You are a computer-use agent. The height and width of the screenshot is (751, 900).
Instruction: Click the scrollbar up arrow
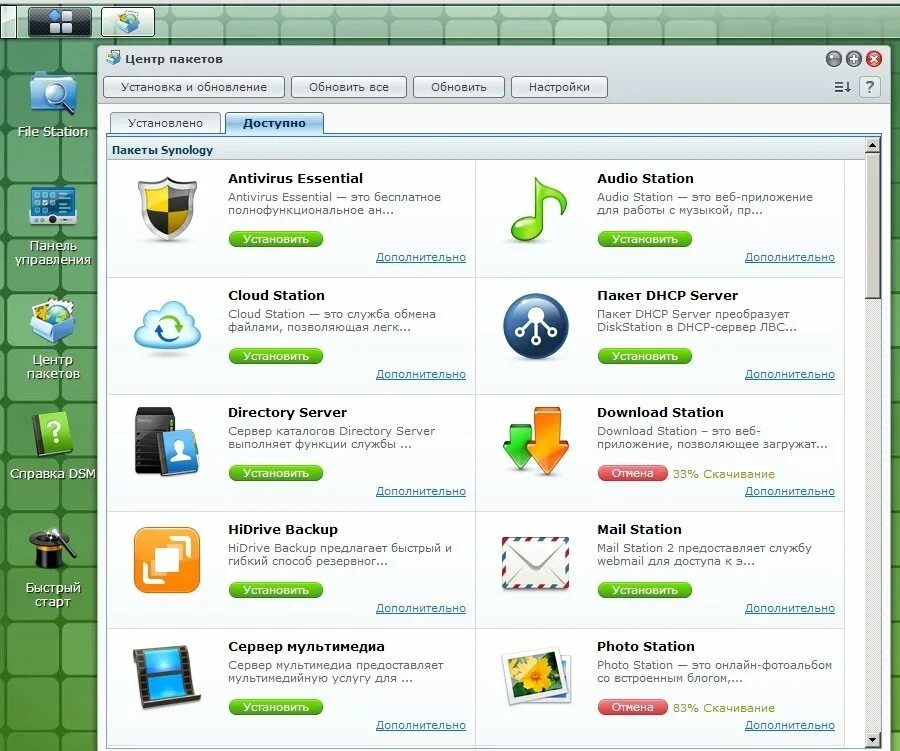pyautogui.click(x=872, y=145)
